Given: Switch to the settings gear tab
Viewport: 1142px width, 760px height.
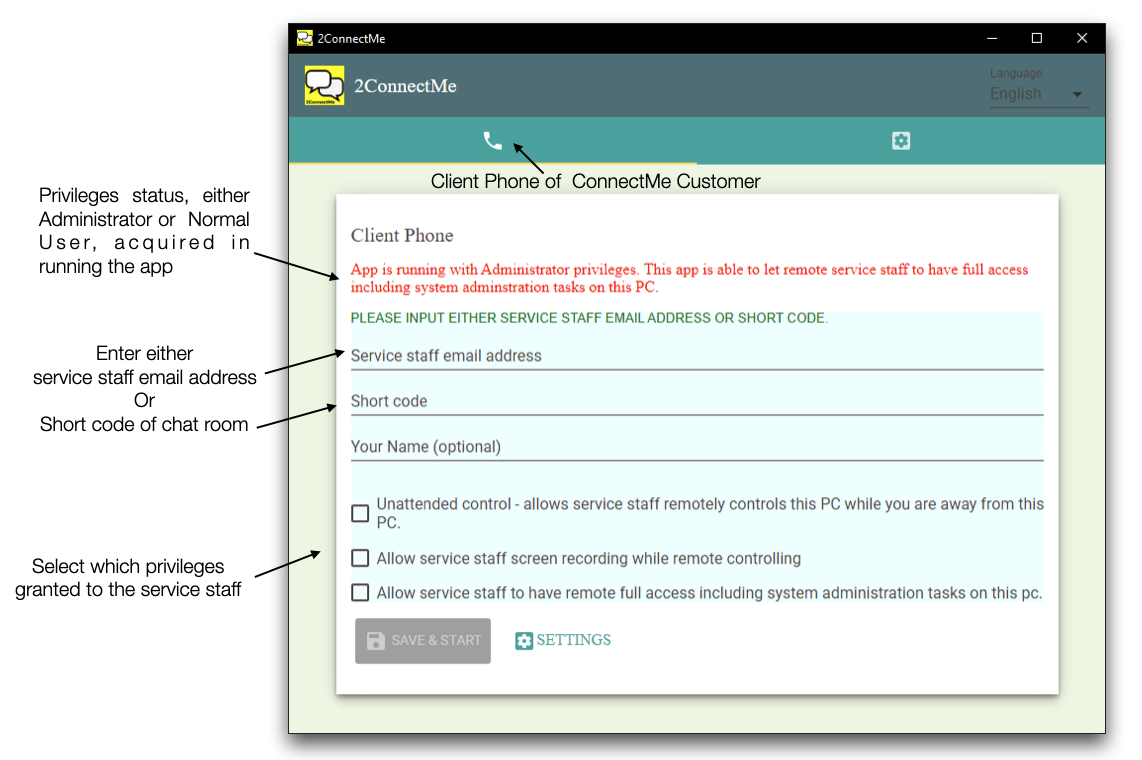Looking at the screenshot, I should (901, 140).
